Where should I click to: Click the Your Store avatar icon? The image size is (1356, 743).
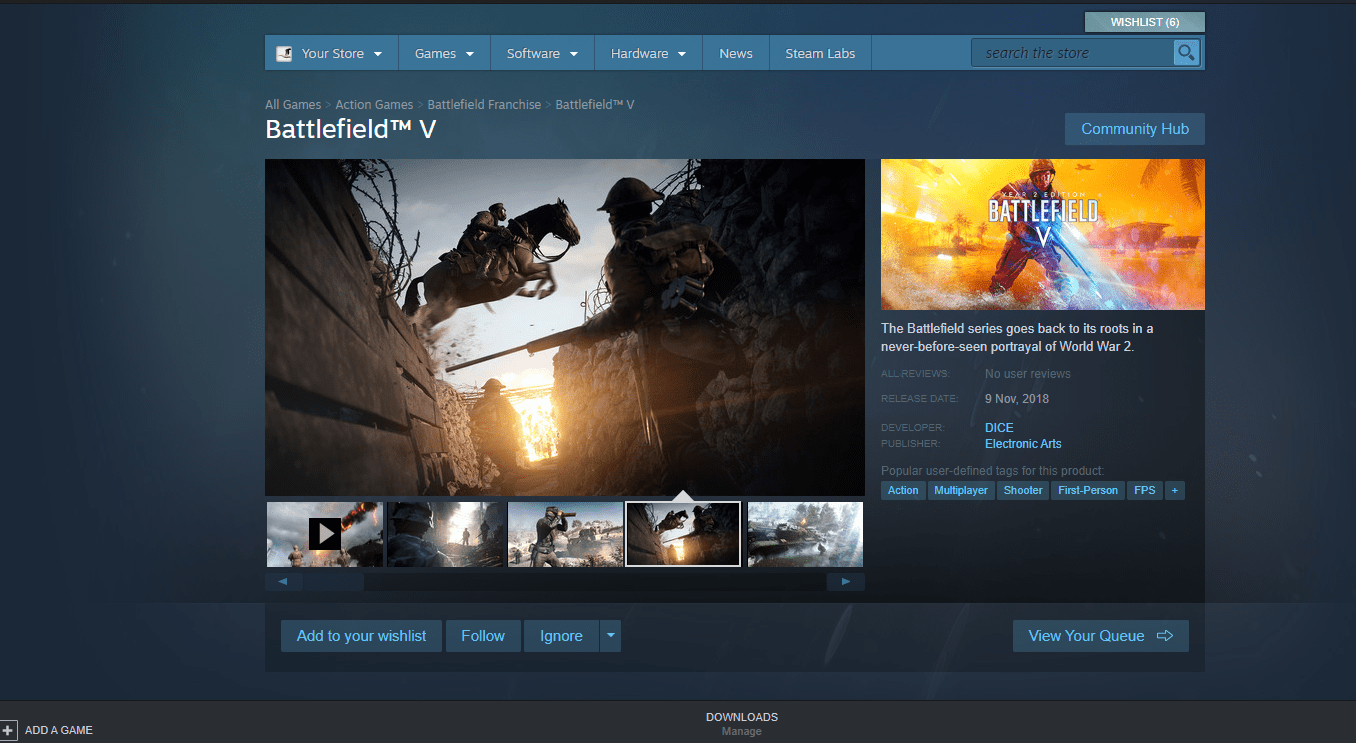click(285, 53)
